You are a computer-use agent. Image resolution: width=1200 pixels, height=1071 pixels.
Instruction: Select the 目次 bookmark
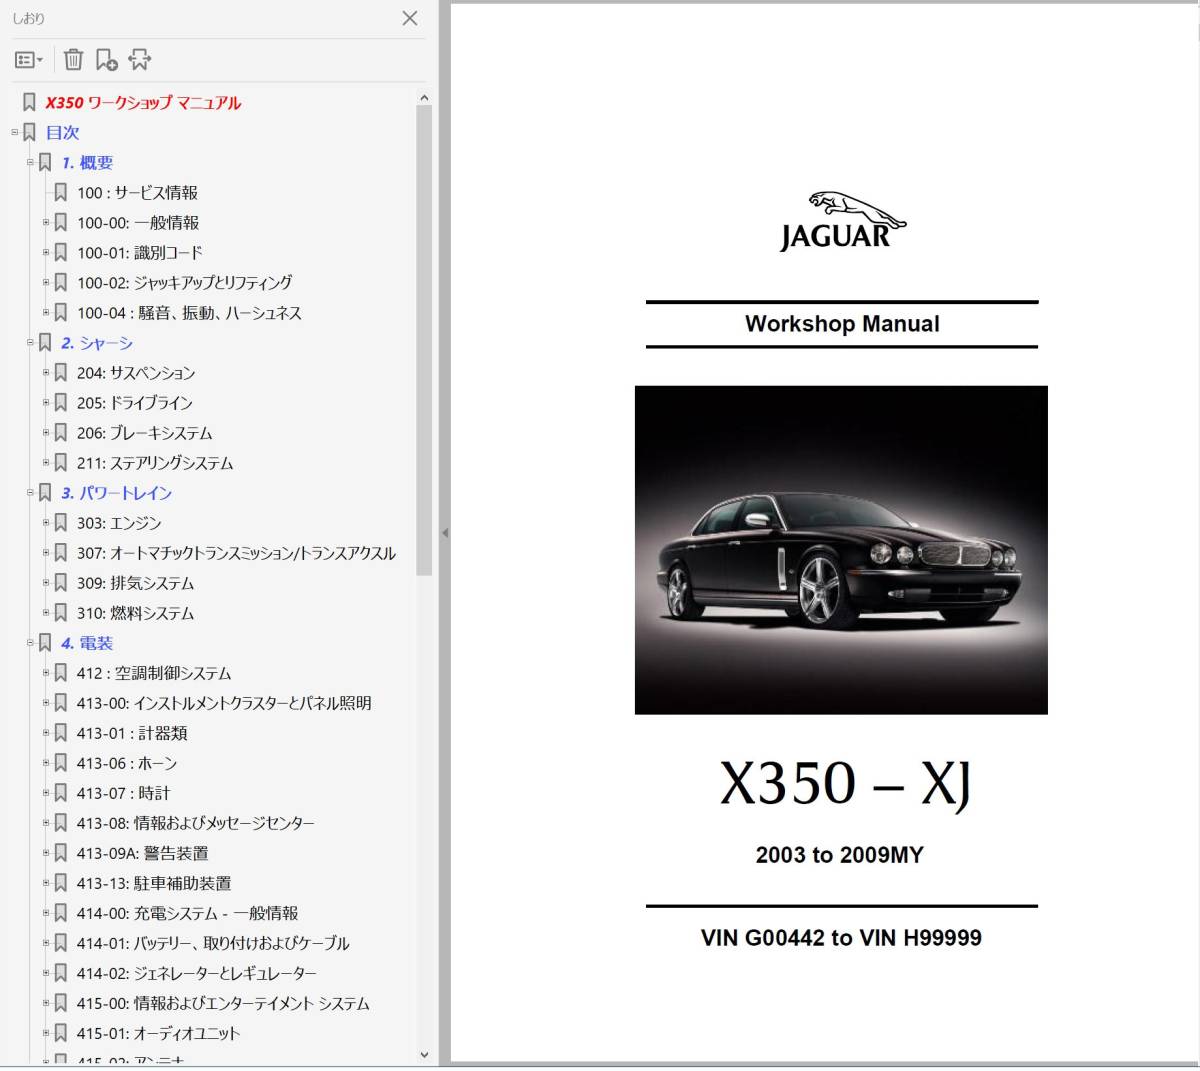62,133
